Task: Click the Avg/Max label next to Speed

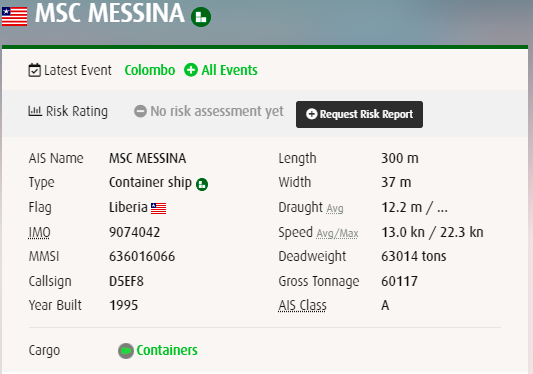Action: [x=337, y=233]
